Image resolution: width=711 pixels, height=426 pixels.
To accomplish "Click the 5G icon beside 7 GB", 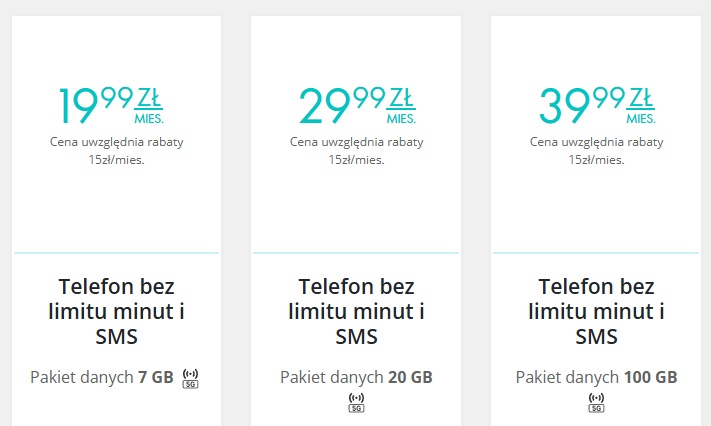I will (190, 378).
